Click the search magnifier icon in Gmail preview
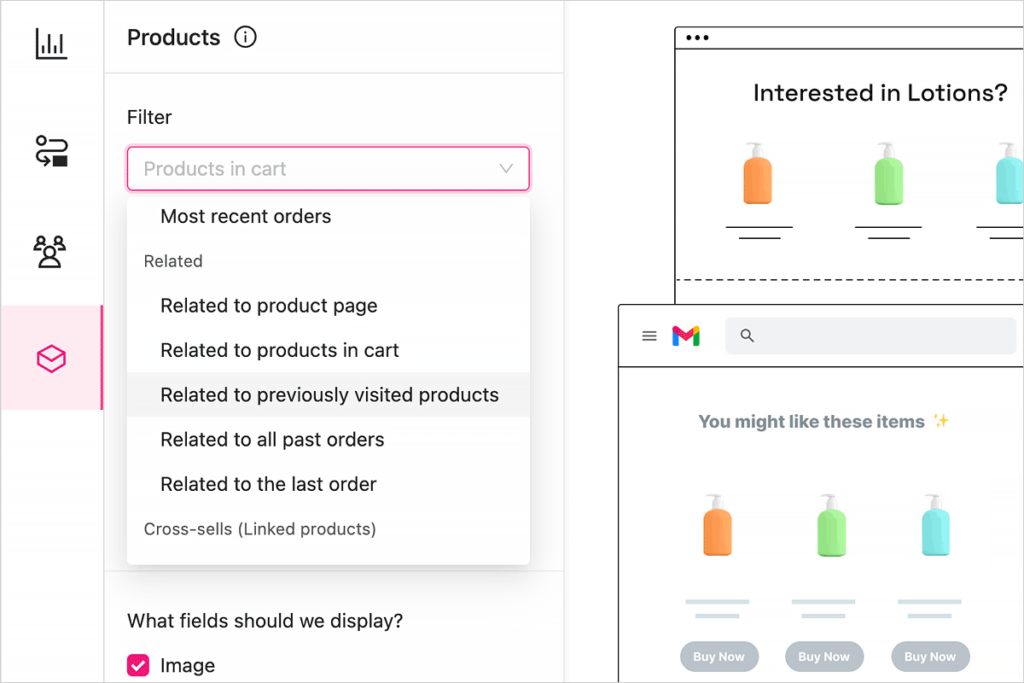The image size is (1024, 683). pyautogui.click(x=747, y=336)
